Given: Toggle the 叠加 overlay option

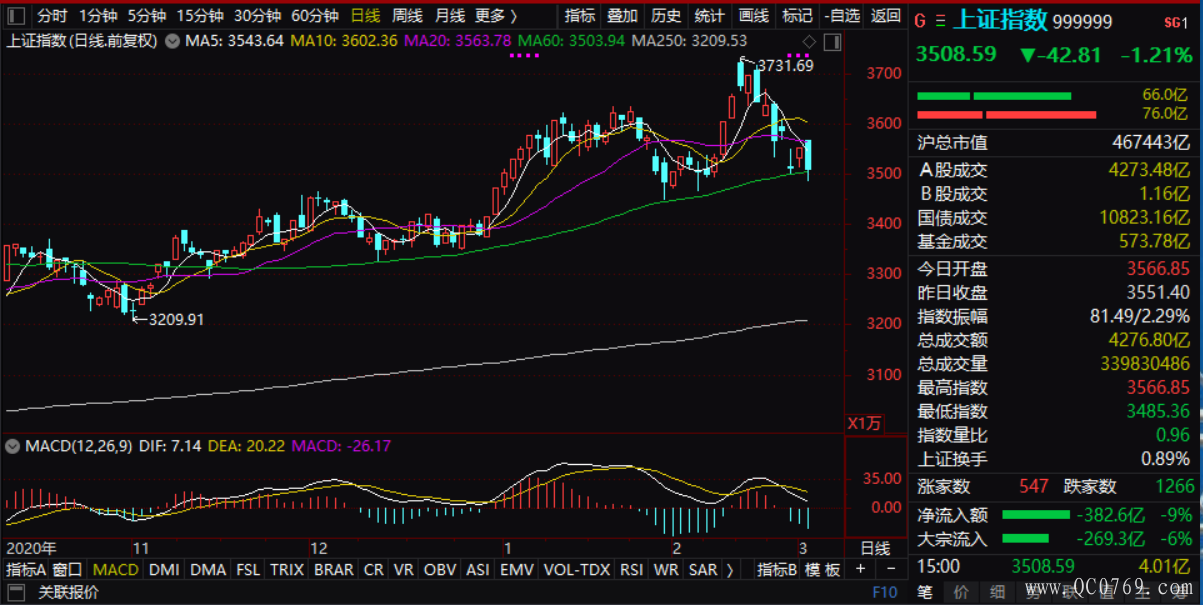Looking at the screenshot, I should pos(622,16).
